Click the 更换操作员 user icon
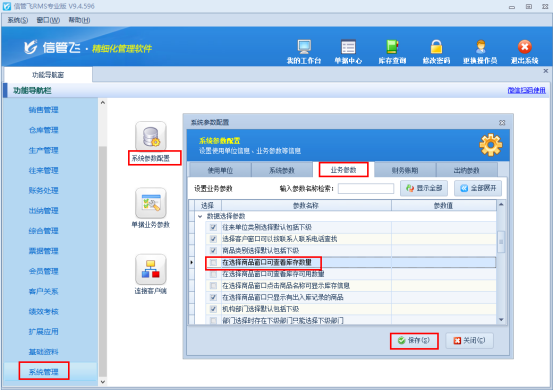 click(480, 47)
